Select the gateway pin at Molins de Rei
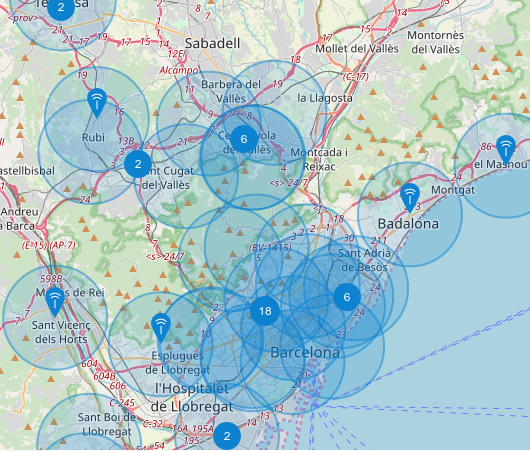This screenshot has width=530, height=451. (x=55, y=302)
